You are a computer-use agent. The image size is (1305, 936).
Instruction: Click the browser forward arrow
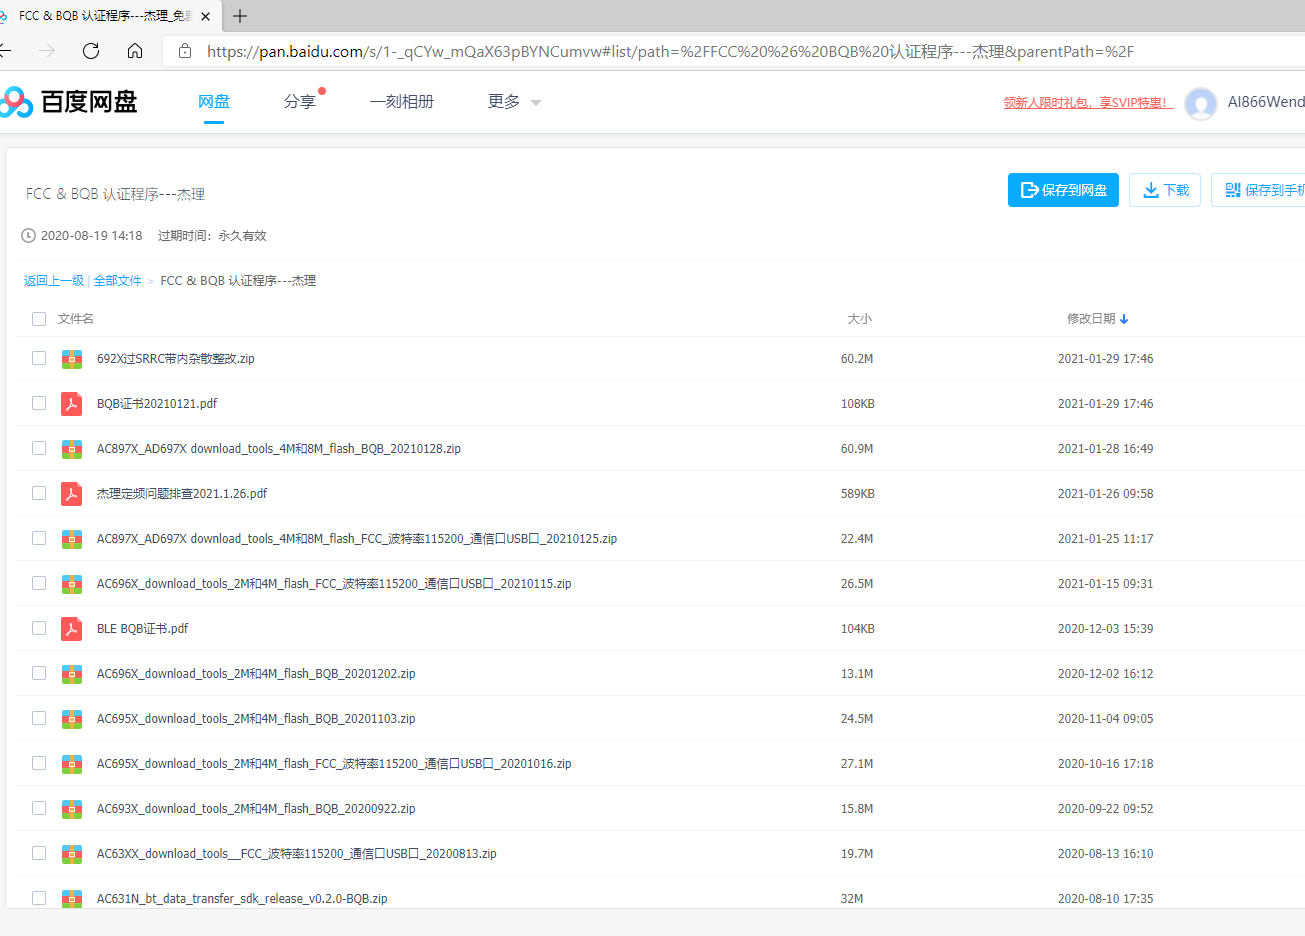[47, 51]
